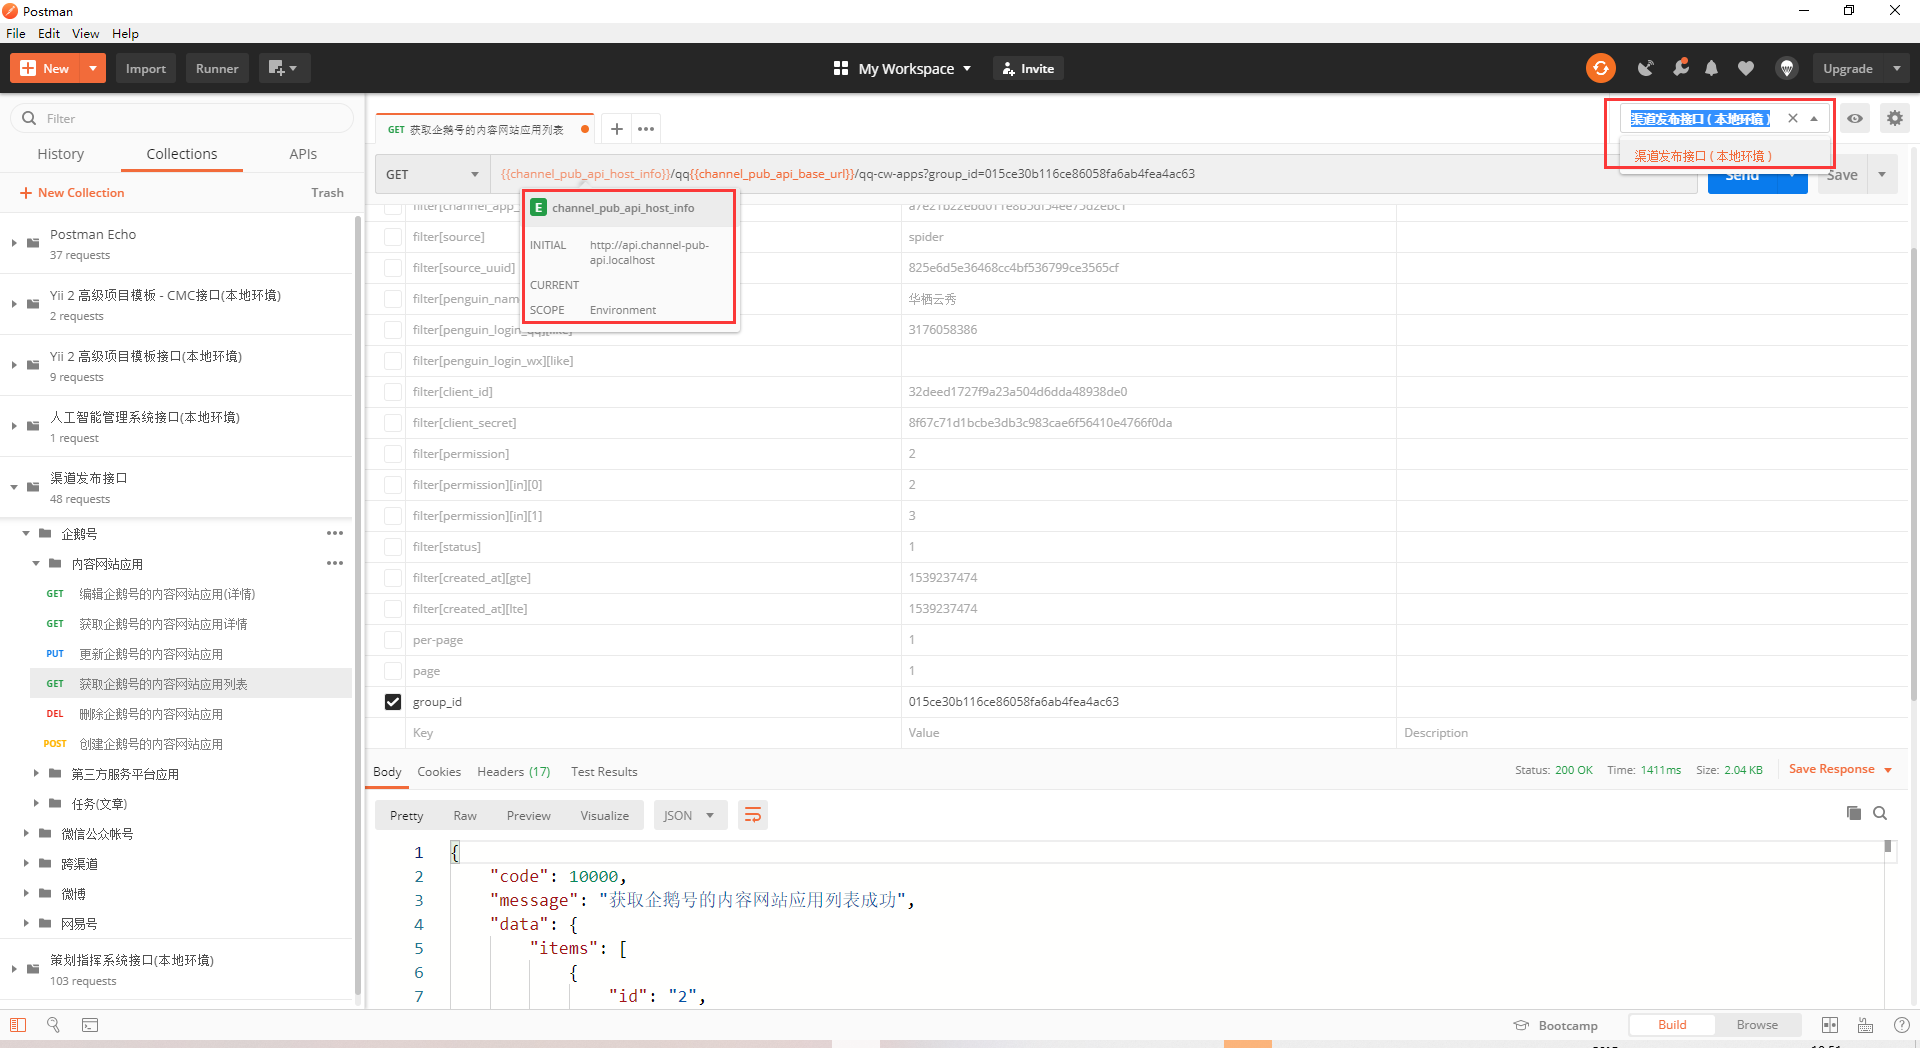Enable the per-page parameter checkbox

(x=393, y=640)
